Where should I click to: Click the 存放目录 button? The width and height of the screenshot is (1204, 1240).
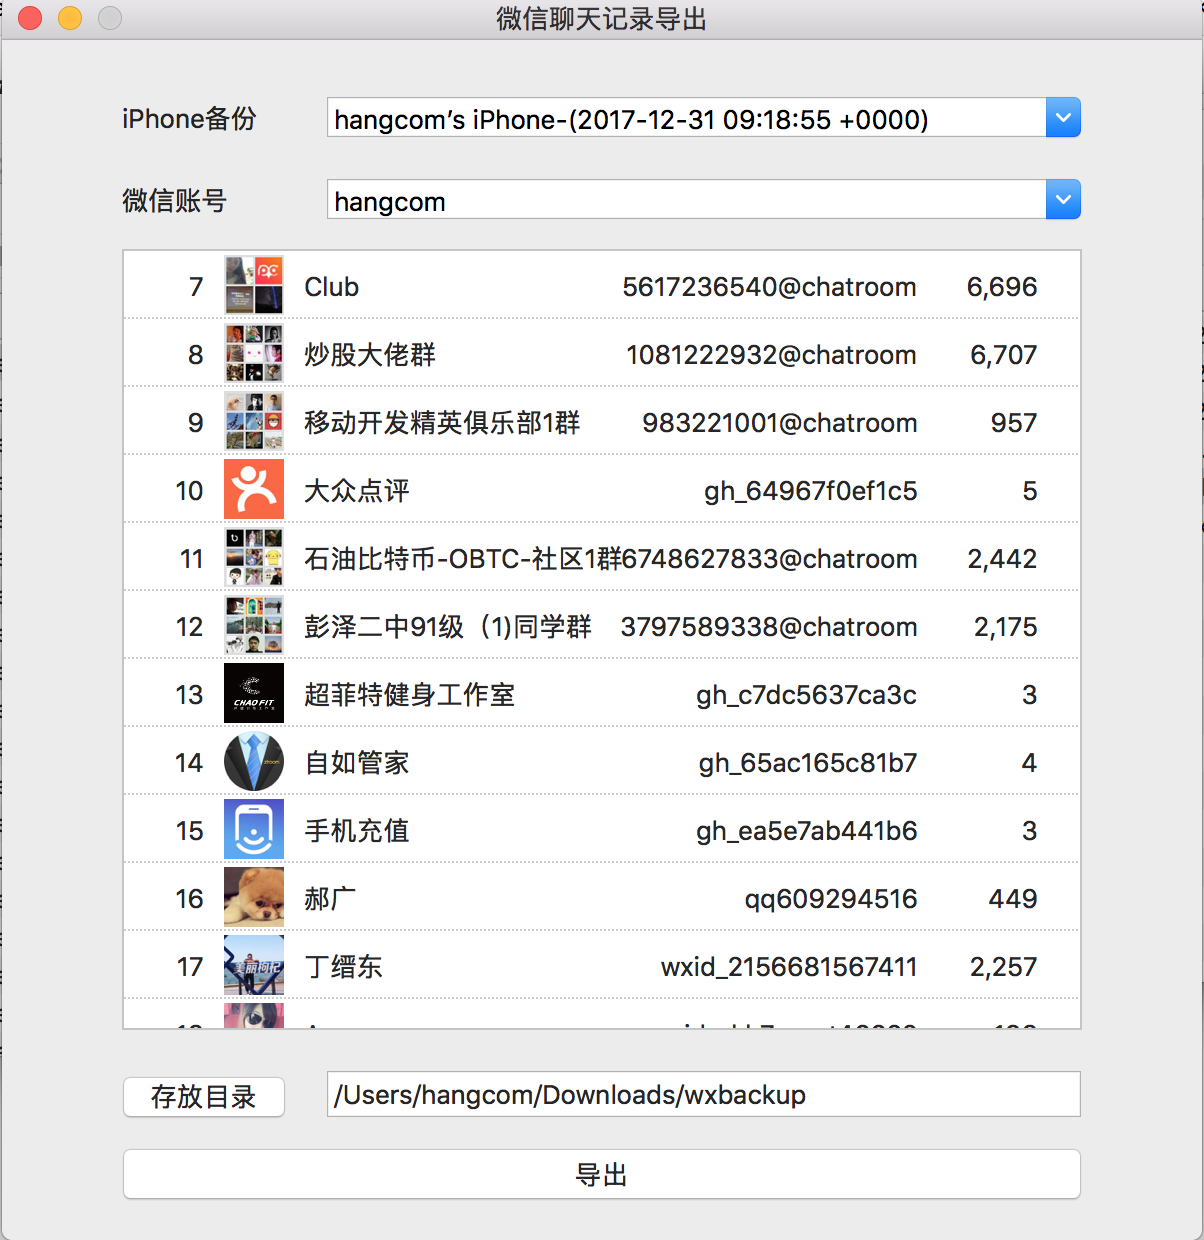pyautogui.click(x=204, y=1097)
